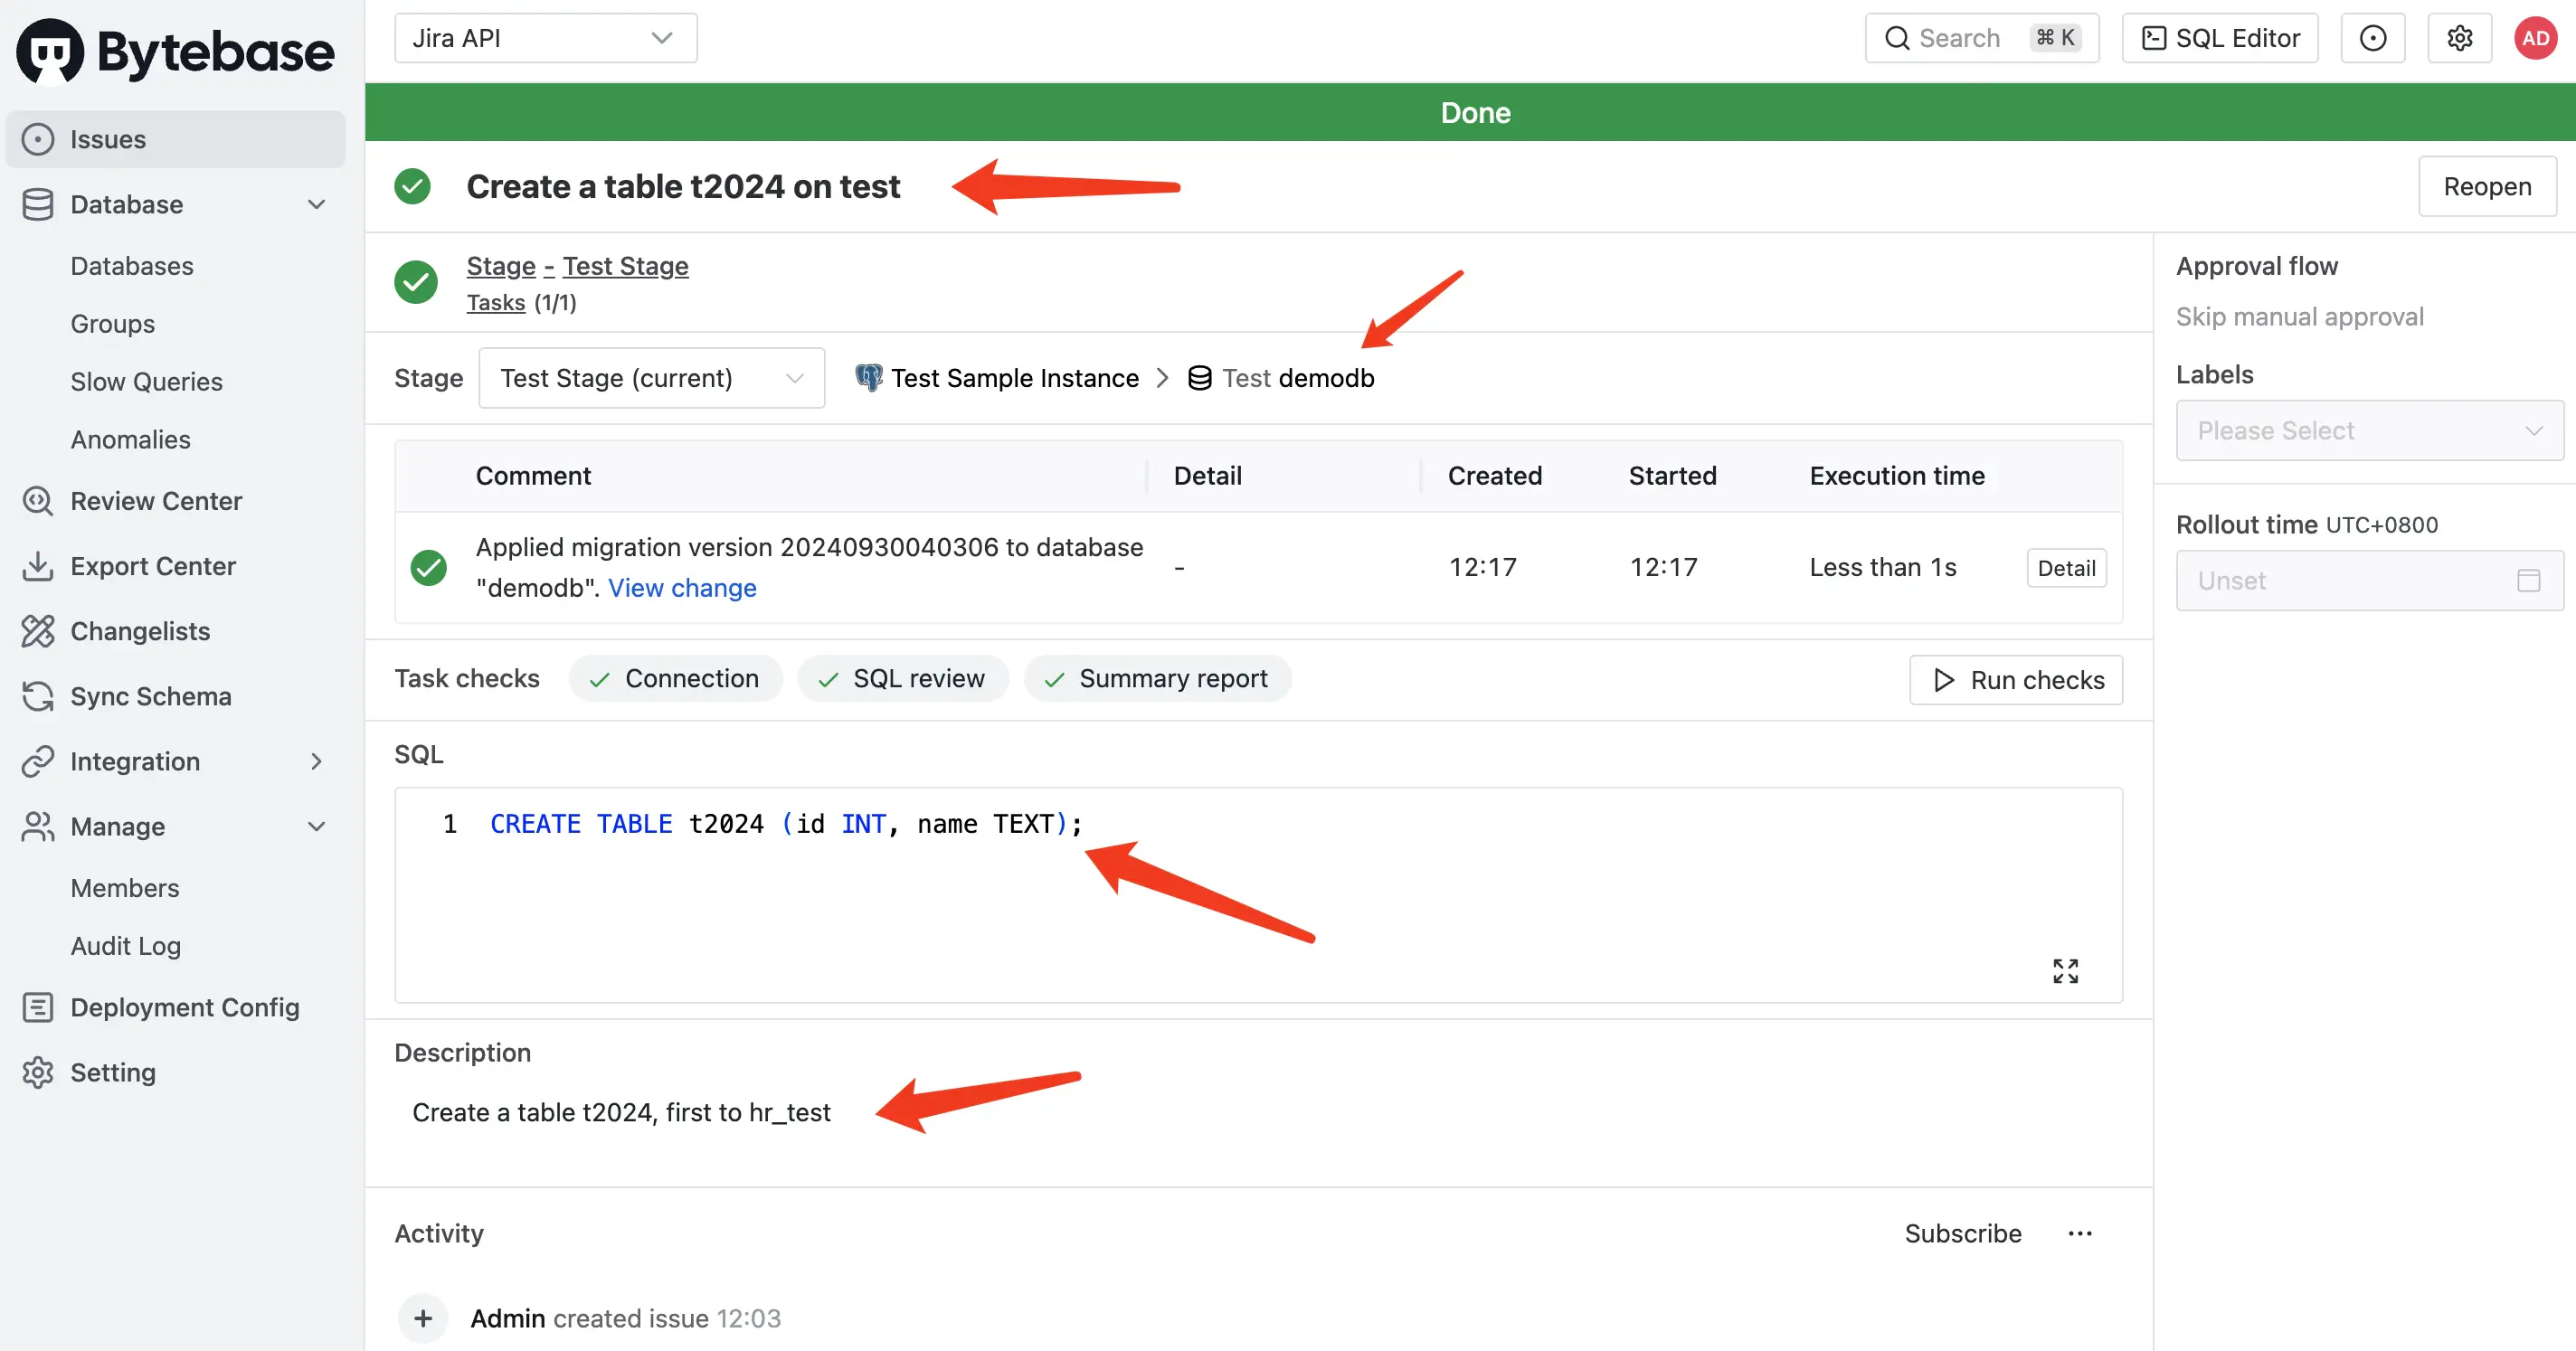Open the Jira API project selector
The height and width of the screenshot is (1351, 2576).
pyautogui.click(x=545, y=37)
